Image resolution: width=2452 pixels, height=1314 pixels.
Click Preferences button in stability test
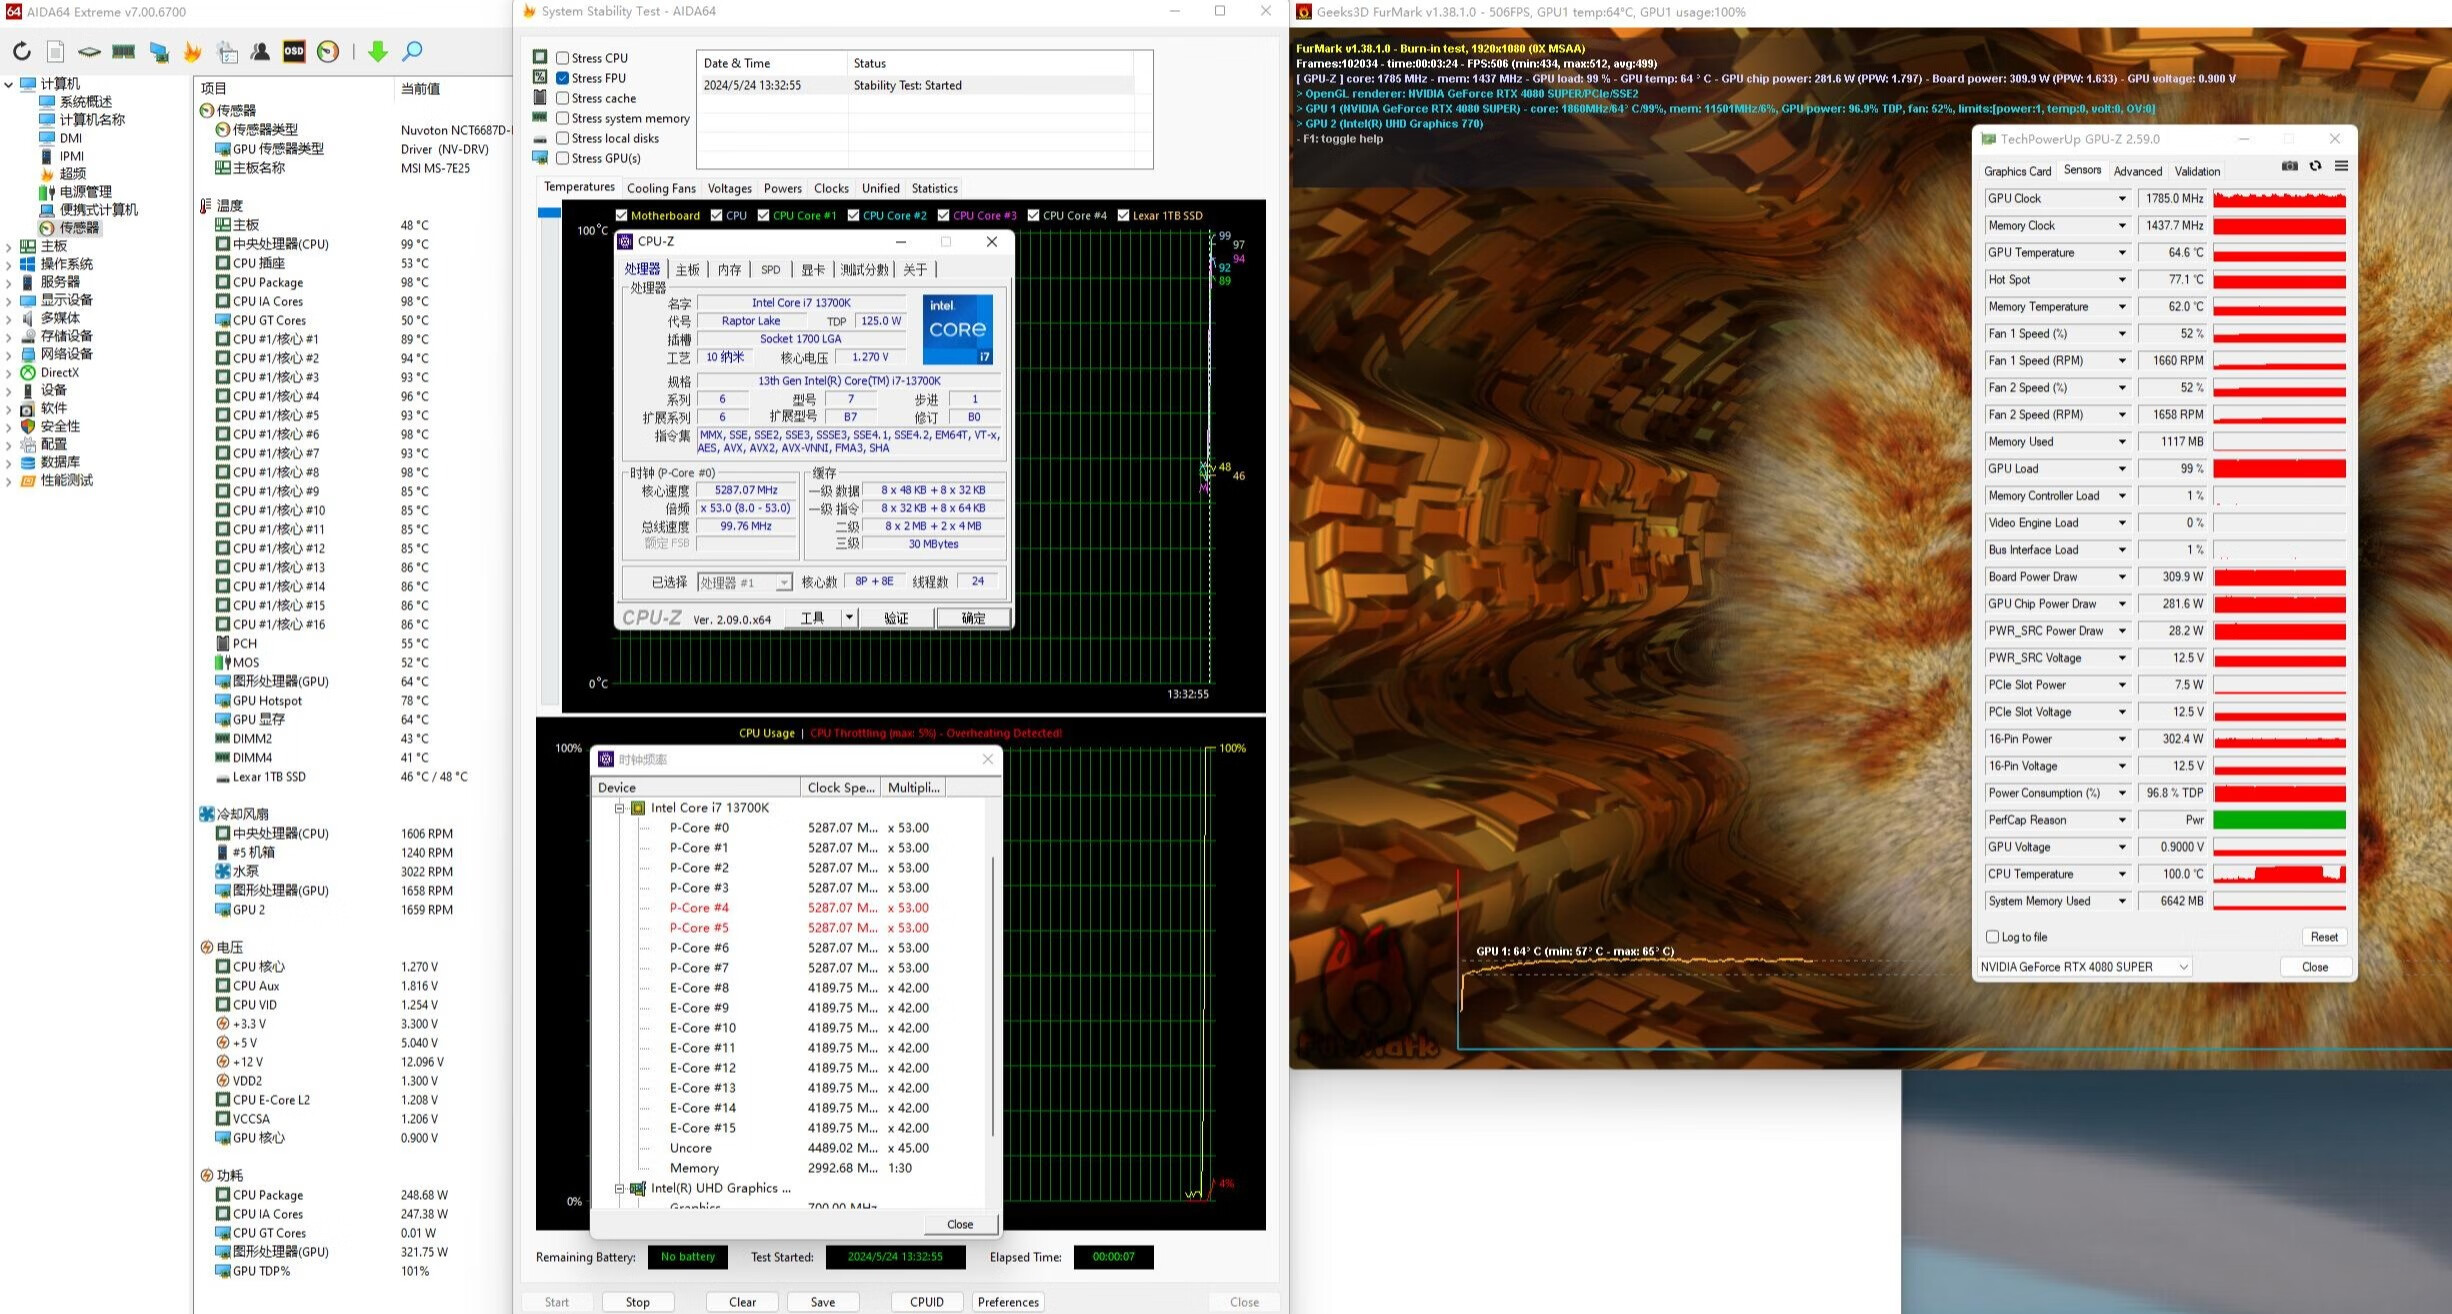[1008, 1302]
